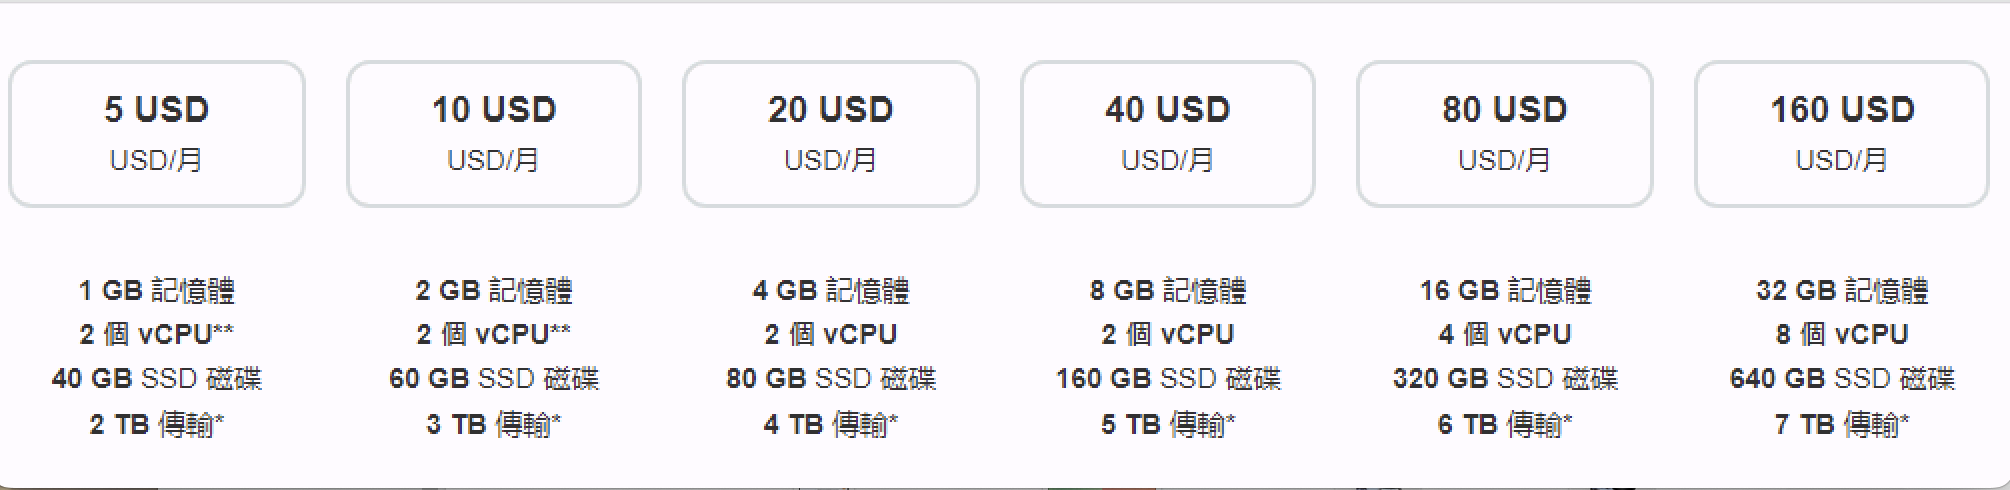2010x490 pixels.
Task: Click the 4 GB 記憶體 spec
Action: click(830, 291)
